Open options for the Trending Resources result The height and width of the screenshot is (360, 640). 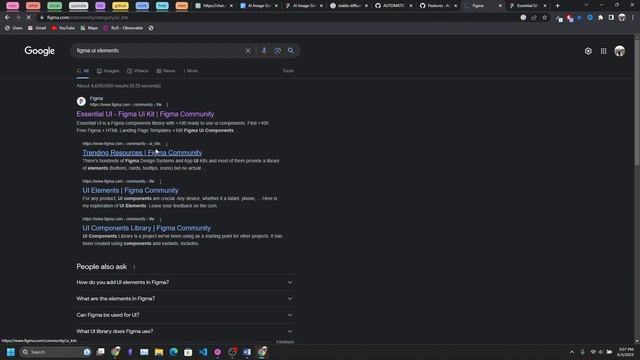pyautogui.click(x=166, y=144)
